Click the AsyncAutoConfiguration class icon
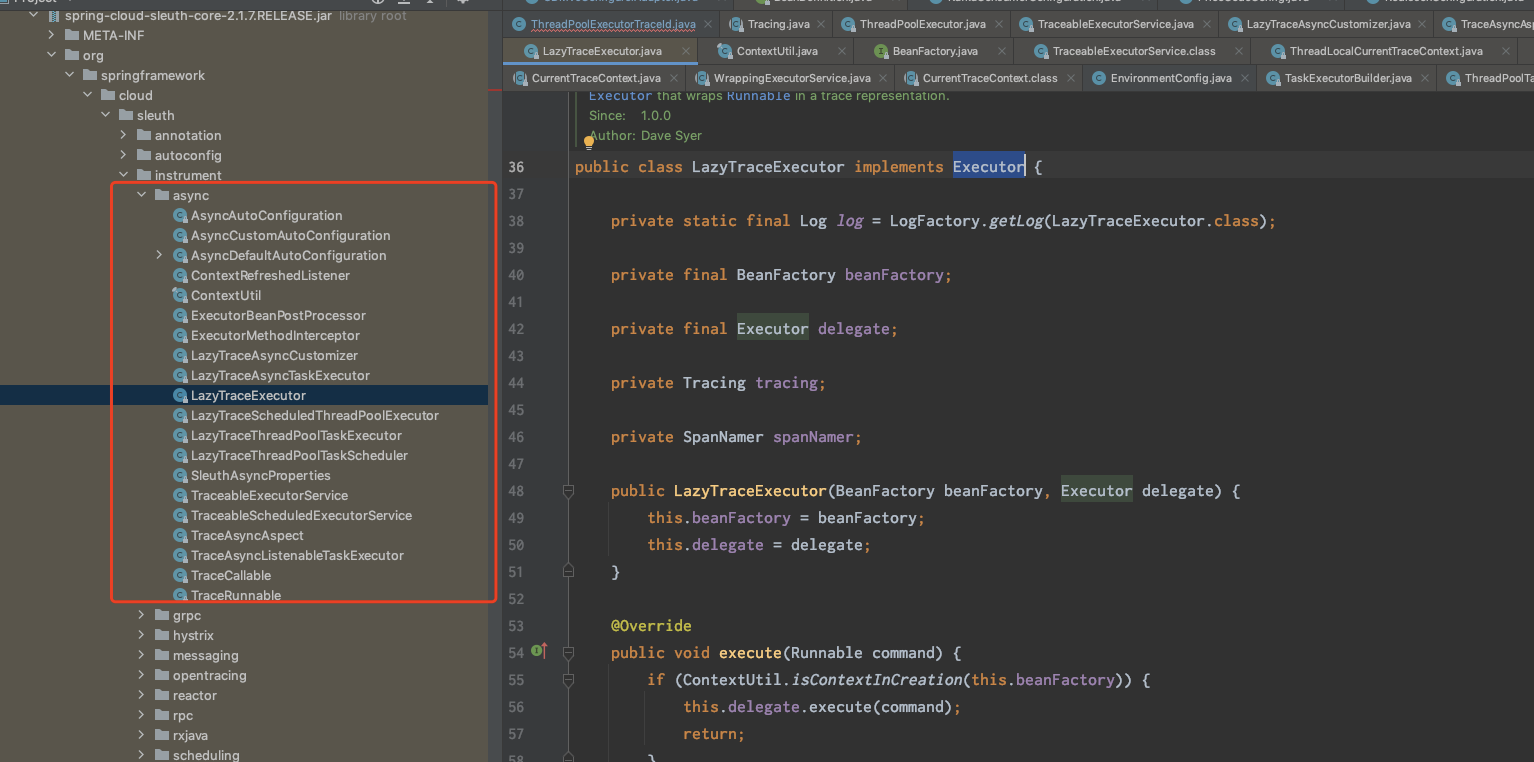Screen dimensions: 1534x762 point(180,216)
